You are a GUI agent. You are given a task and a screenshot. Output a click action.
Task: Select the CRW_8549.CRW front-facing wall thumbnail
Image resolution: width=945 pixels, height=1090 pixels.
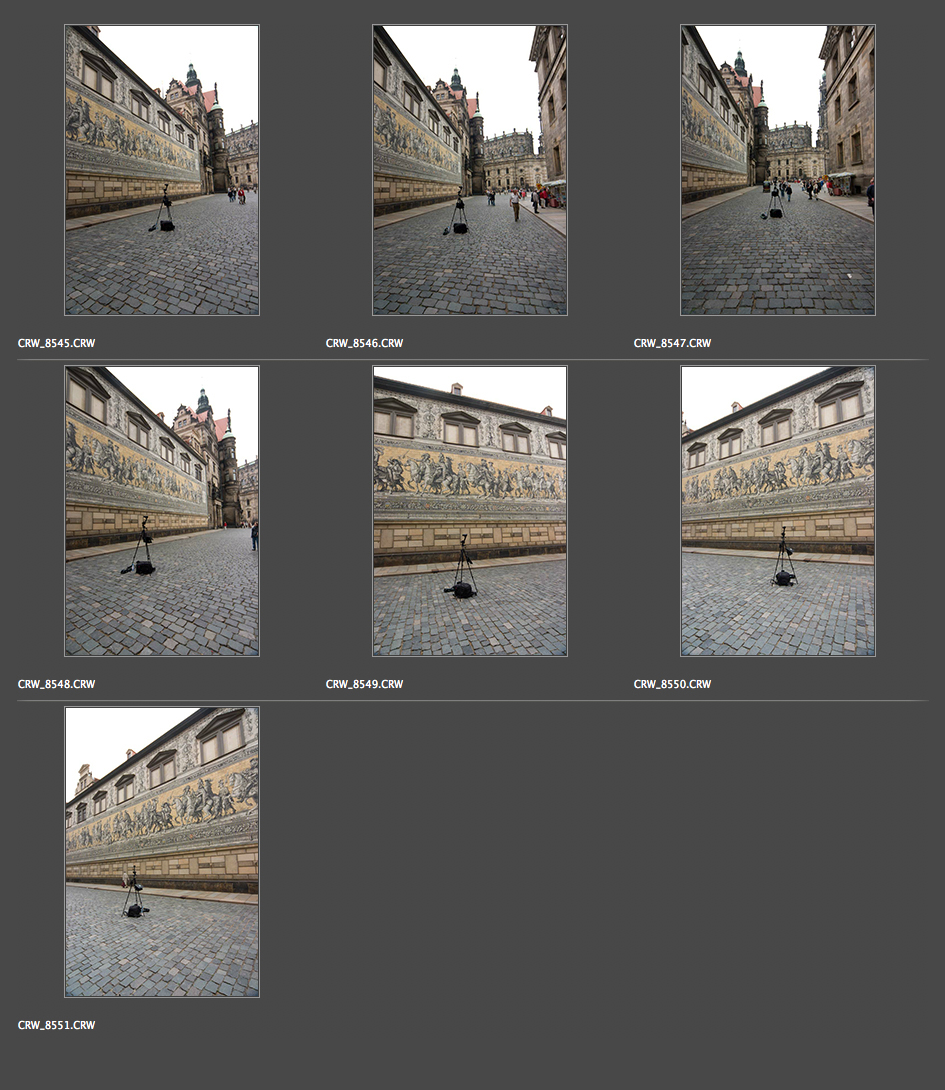470,511
